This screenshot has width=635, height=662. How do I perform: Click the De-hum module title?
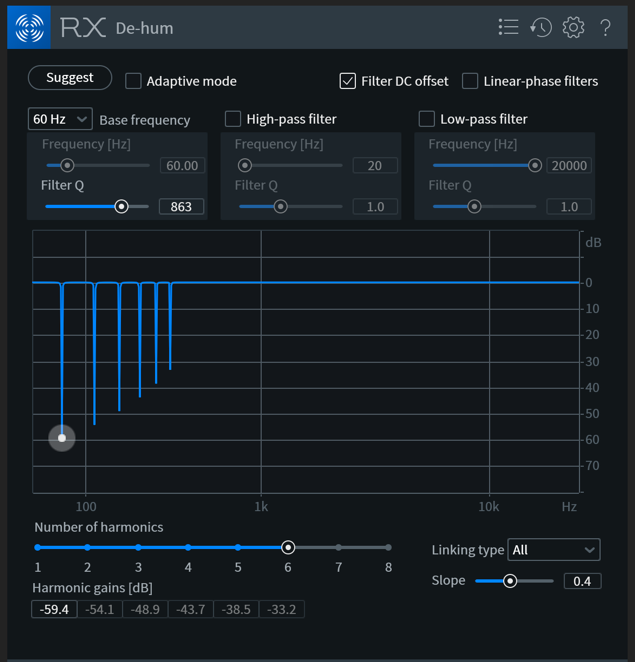point(144,28)
